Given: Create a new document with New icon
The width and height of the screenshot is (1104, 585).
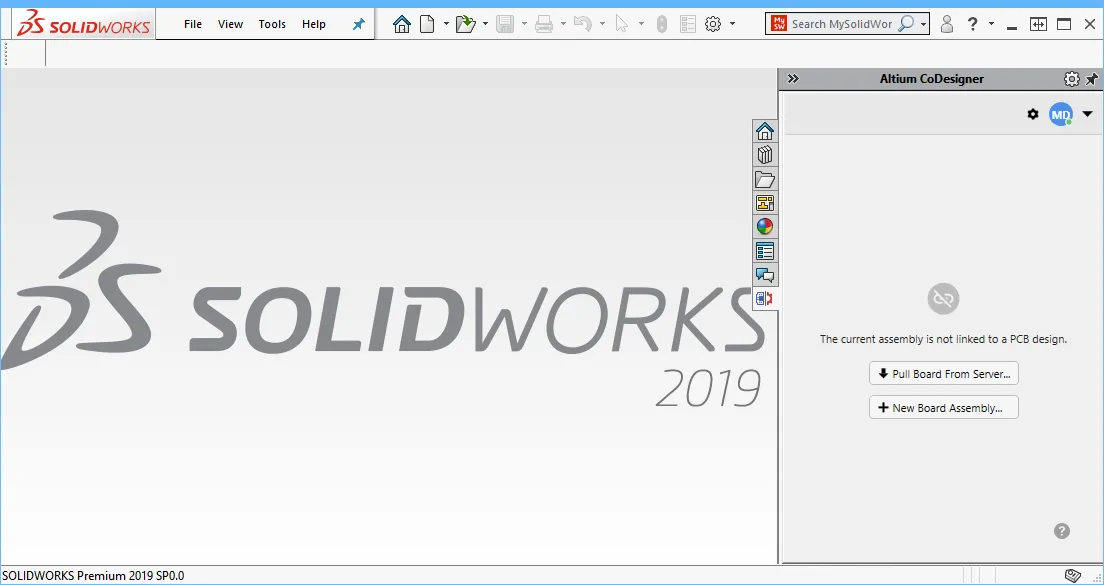Looking at the screenshot, I should (x=427, y=25).
